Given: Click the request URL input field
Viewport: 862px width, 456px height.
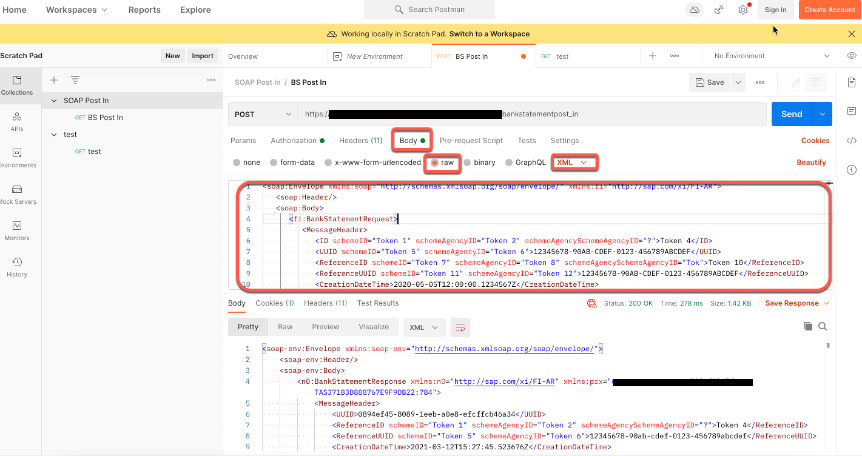Looking at the screenshot, I should [x=530, y=114].
